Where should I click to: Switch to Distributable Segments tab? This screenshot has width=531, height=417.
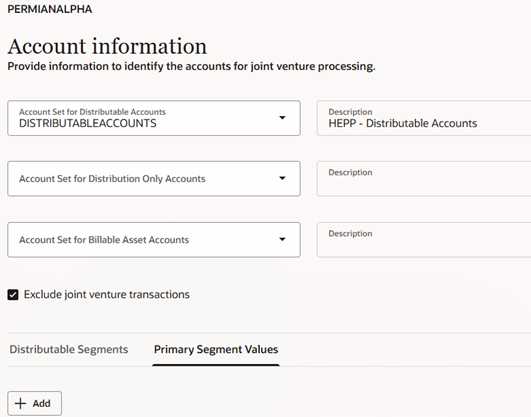pyautogui.click(x=69, y=349)
